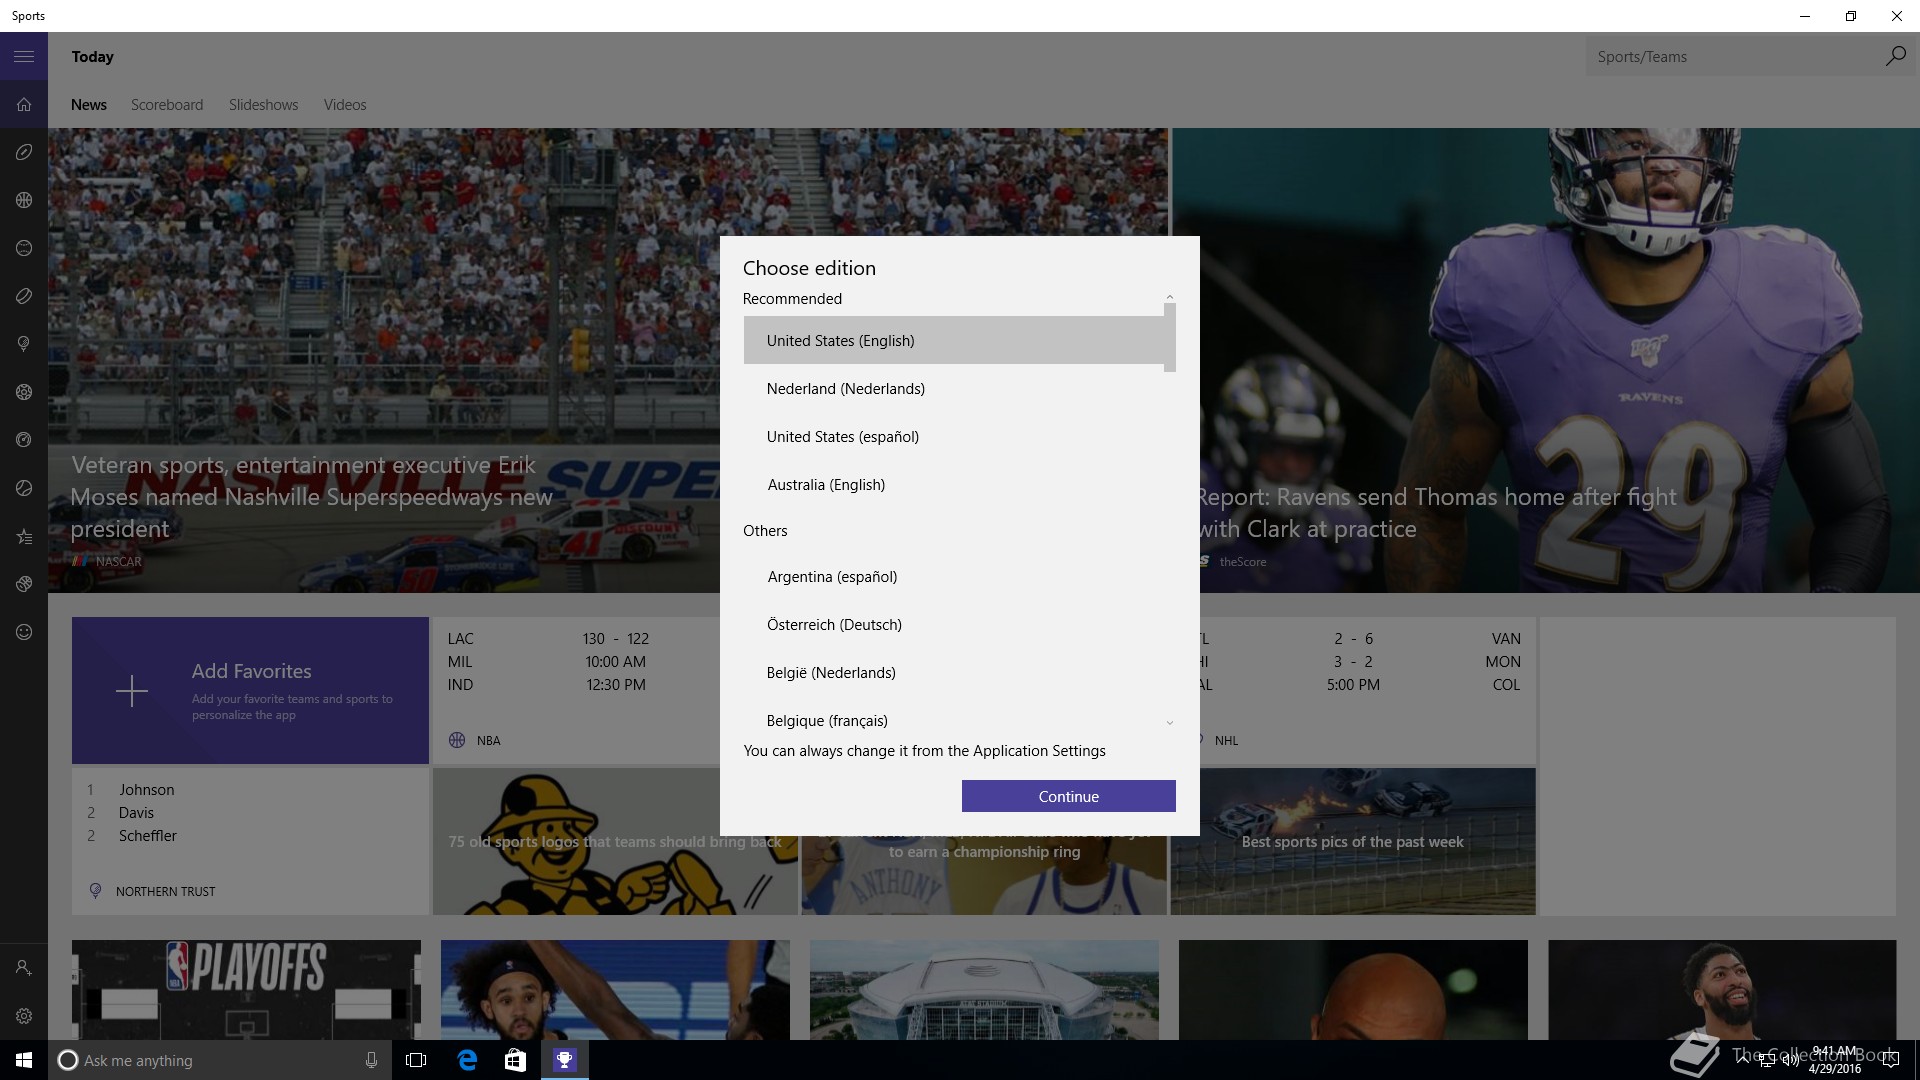This screenshot has width=1920, height=1080.
Task: Click the 'Today' page title
Action: [92, 57]
